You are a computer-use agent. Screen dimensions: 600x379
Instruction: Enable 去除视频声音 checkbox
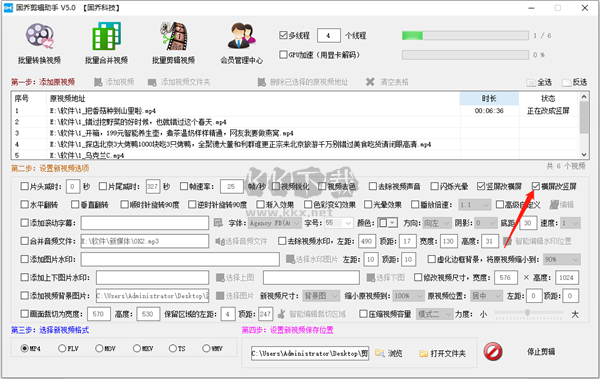pyautogui.click(x=373, y=186)
